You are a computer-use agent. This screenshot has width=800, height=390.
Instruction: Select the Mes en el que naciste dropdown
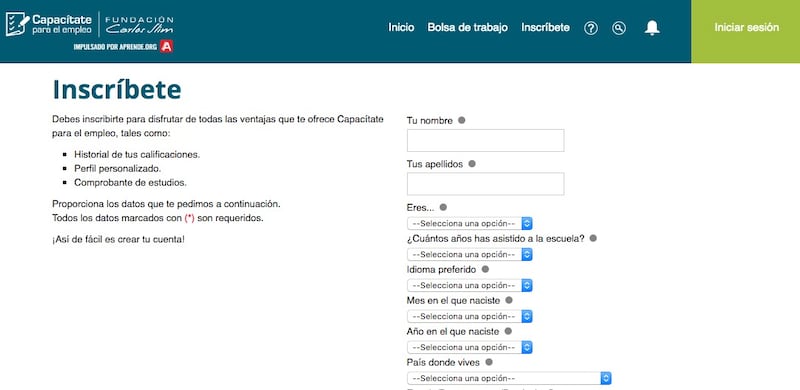469,316
